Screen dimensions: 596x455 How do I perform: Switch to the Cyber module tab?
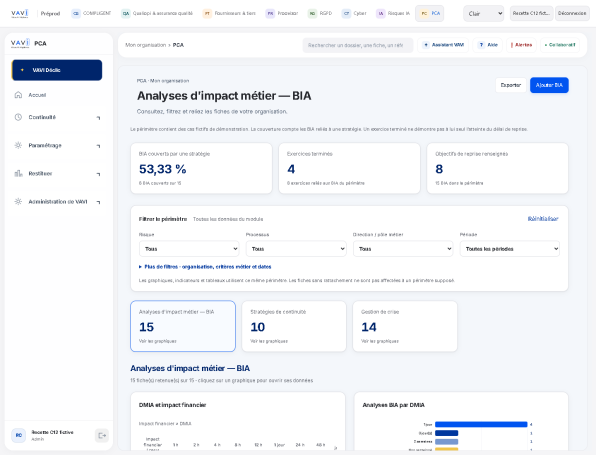point(354,14)
